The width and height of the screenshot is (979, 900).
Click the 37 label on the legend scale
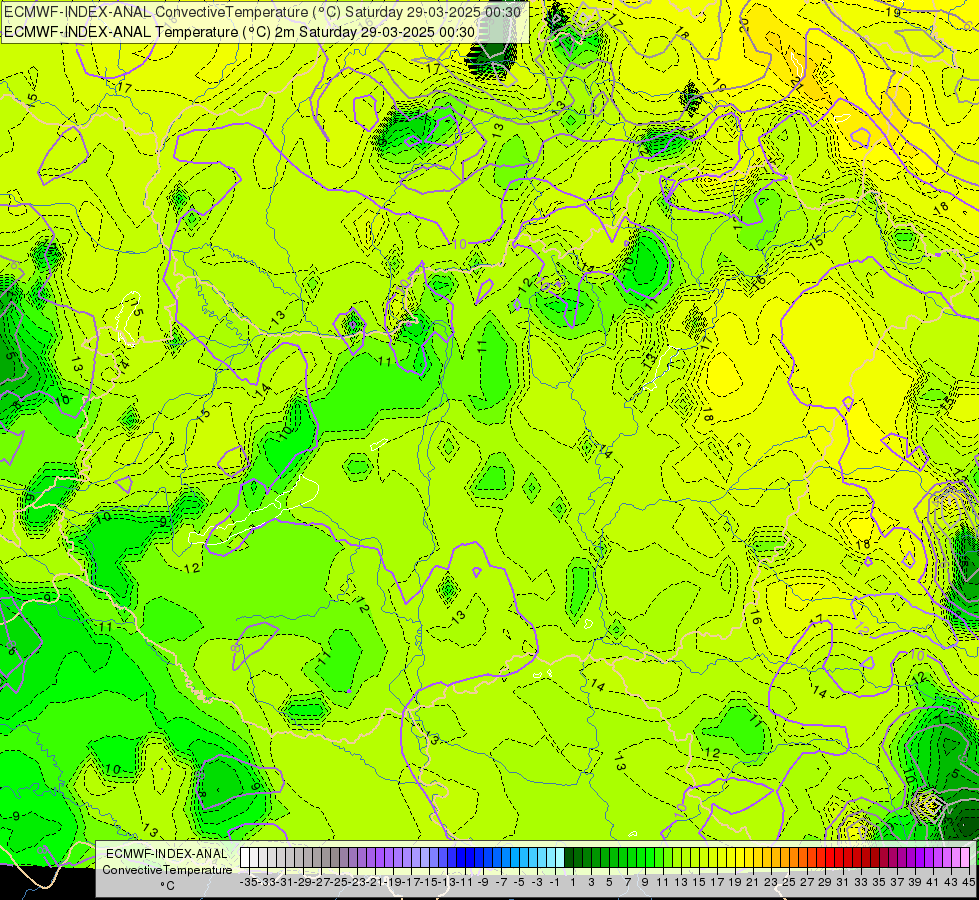(x=897, y=882)
